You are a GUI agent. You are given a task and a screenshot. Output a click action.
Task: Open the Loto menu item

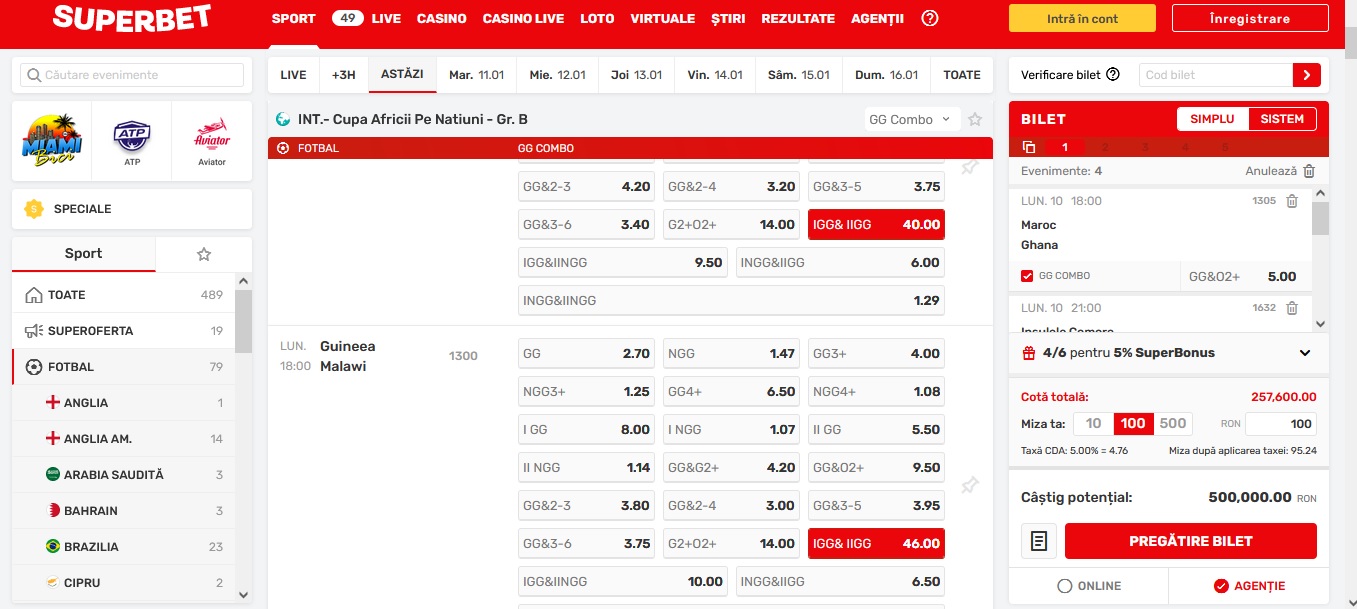tap(597, 18)
